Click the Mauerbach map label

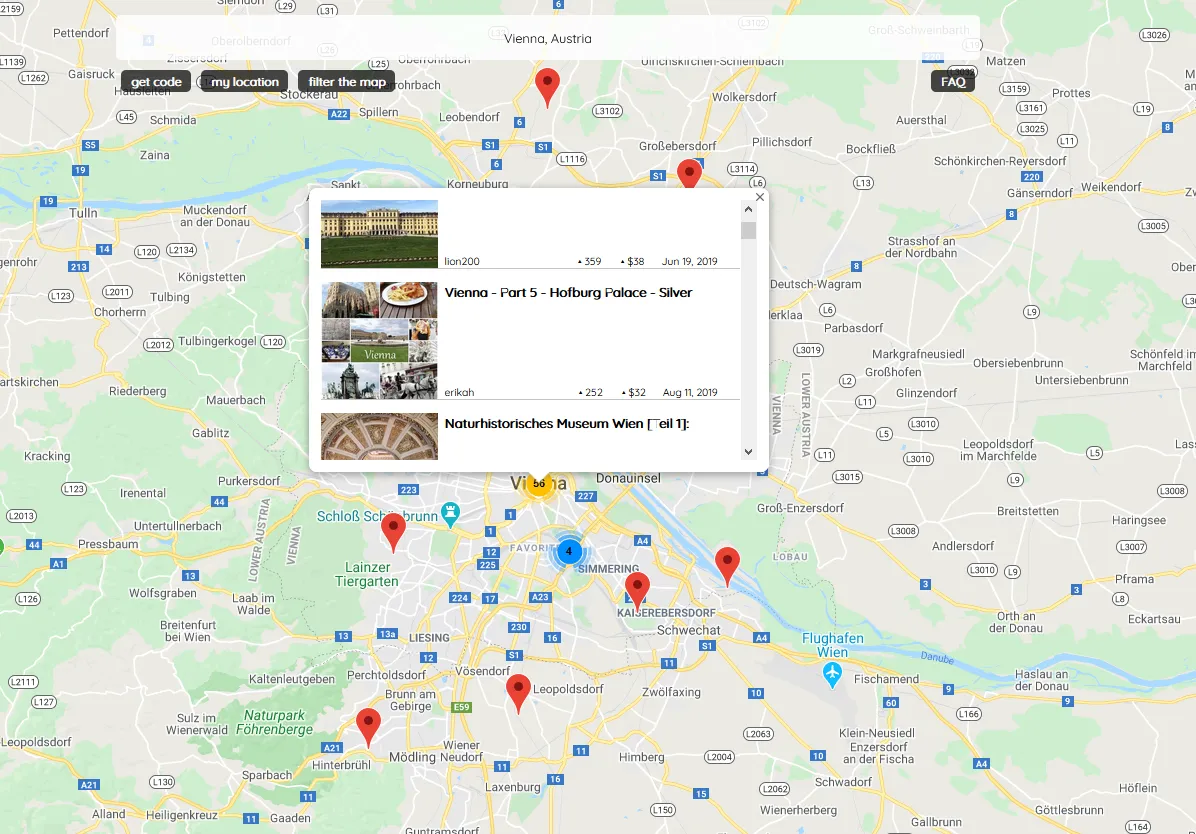click(x=236, y=400)
